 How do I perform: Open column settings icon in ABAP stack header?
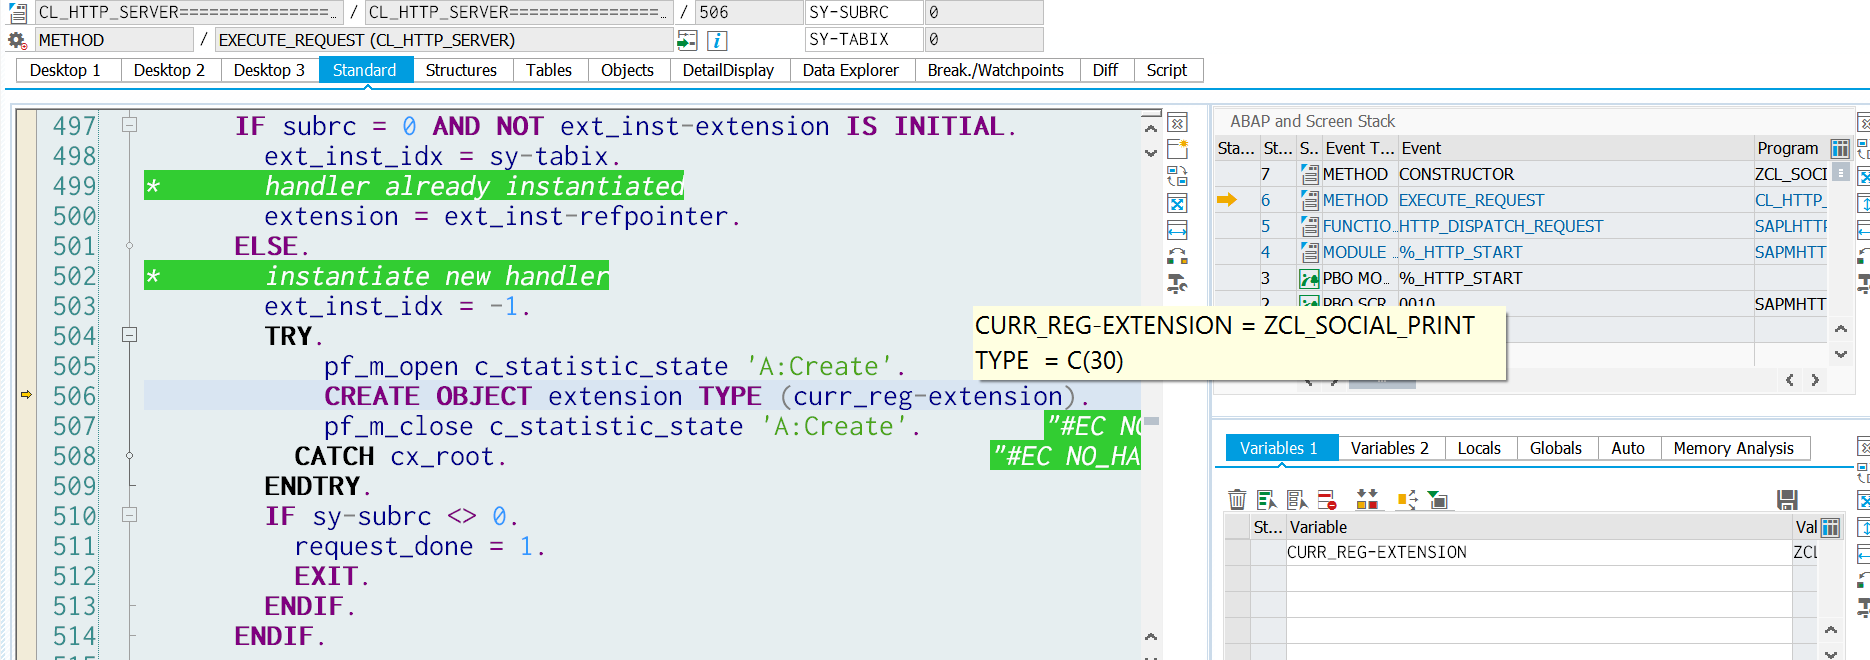point(1840,148)
